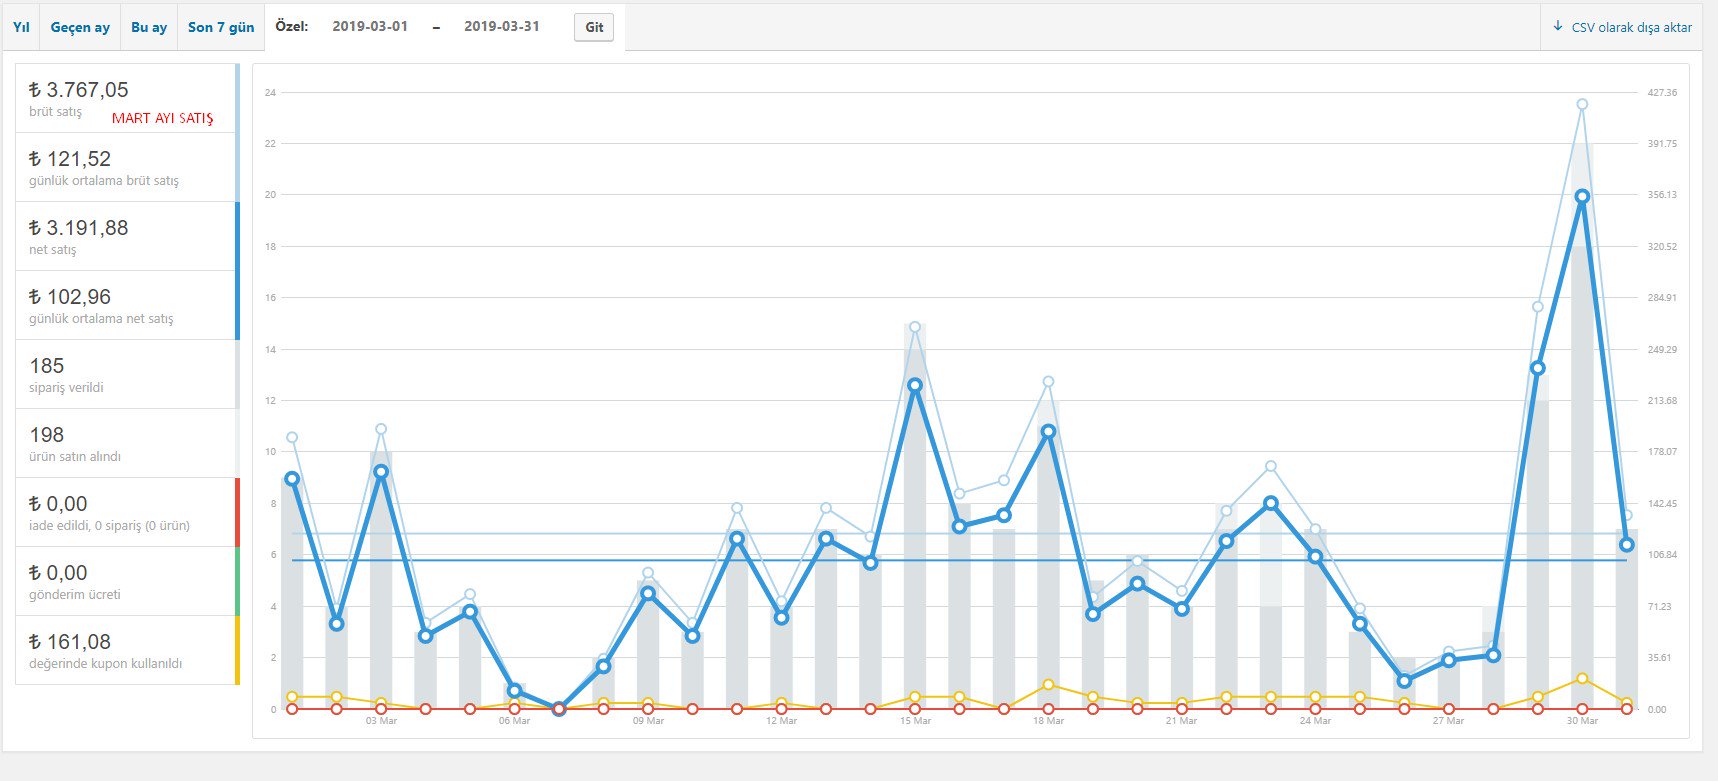The width and height of the screenshot is (1718, 781).
Task: Click the 24 Mar axis label
Action: (x=1315, y=721)
